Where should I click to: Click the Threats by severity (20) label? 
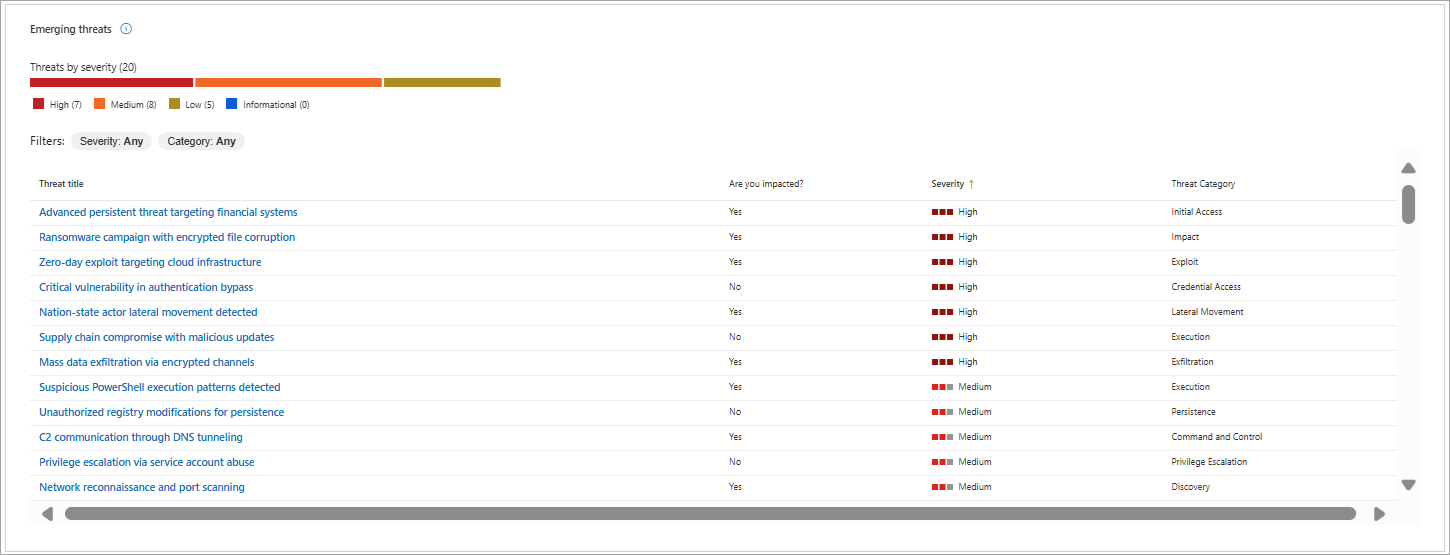(83, 67)
